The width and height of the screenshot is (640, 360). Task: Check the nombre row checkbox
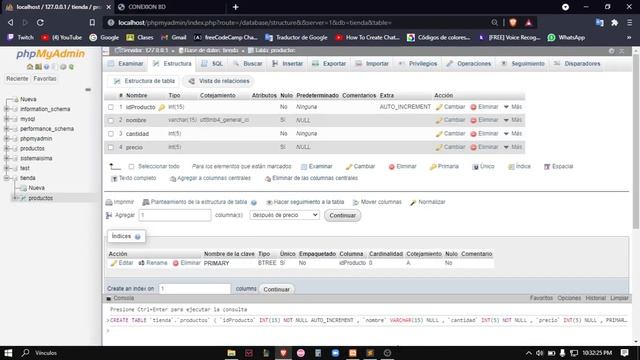tap(111, 120)
